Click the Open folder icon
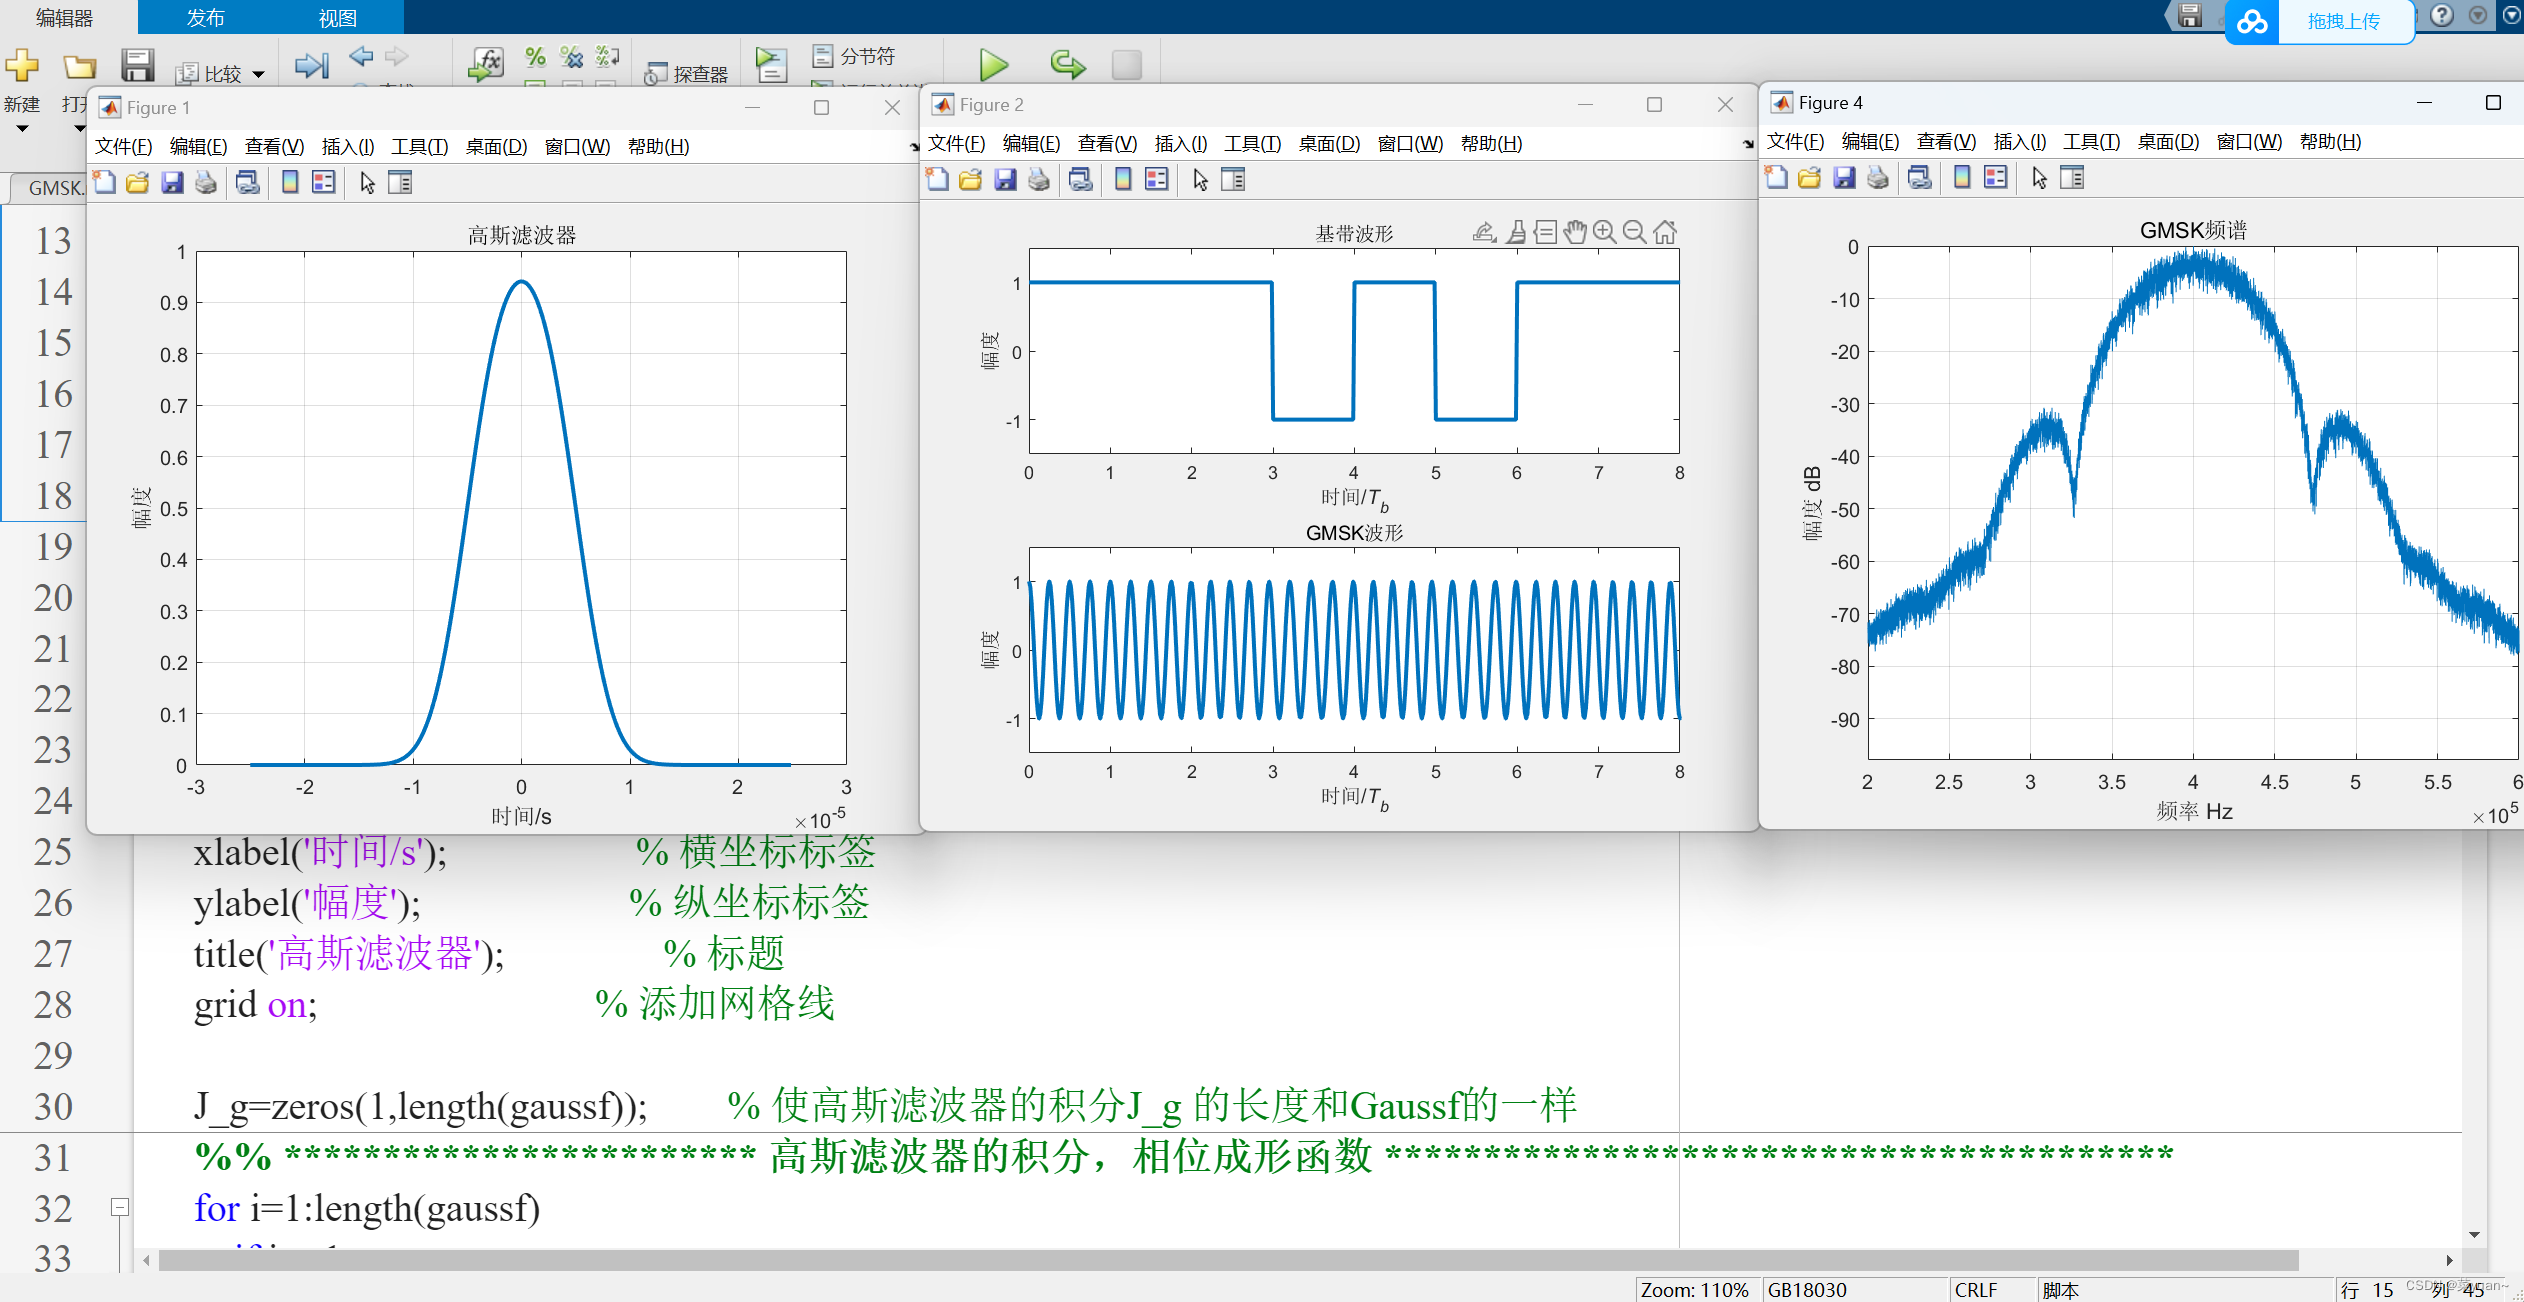2524x1302 pixels. 79,66
